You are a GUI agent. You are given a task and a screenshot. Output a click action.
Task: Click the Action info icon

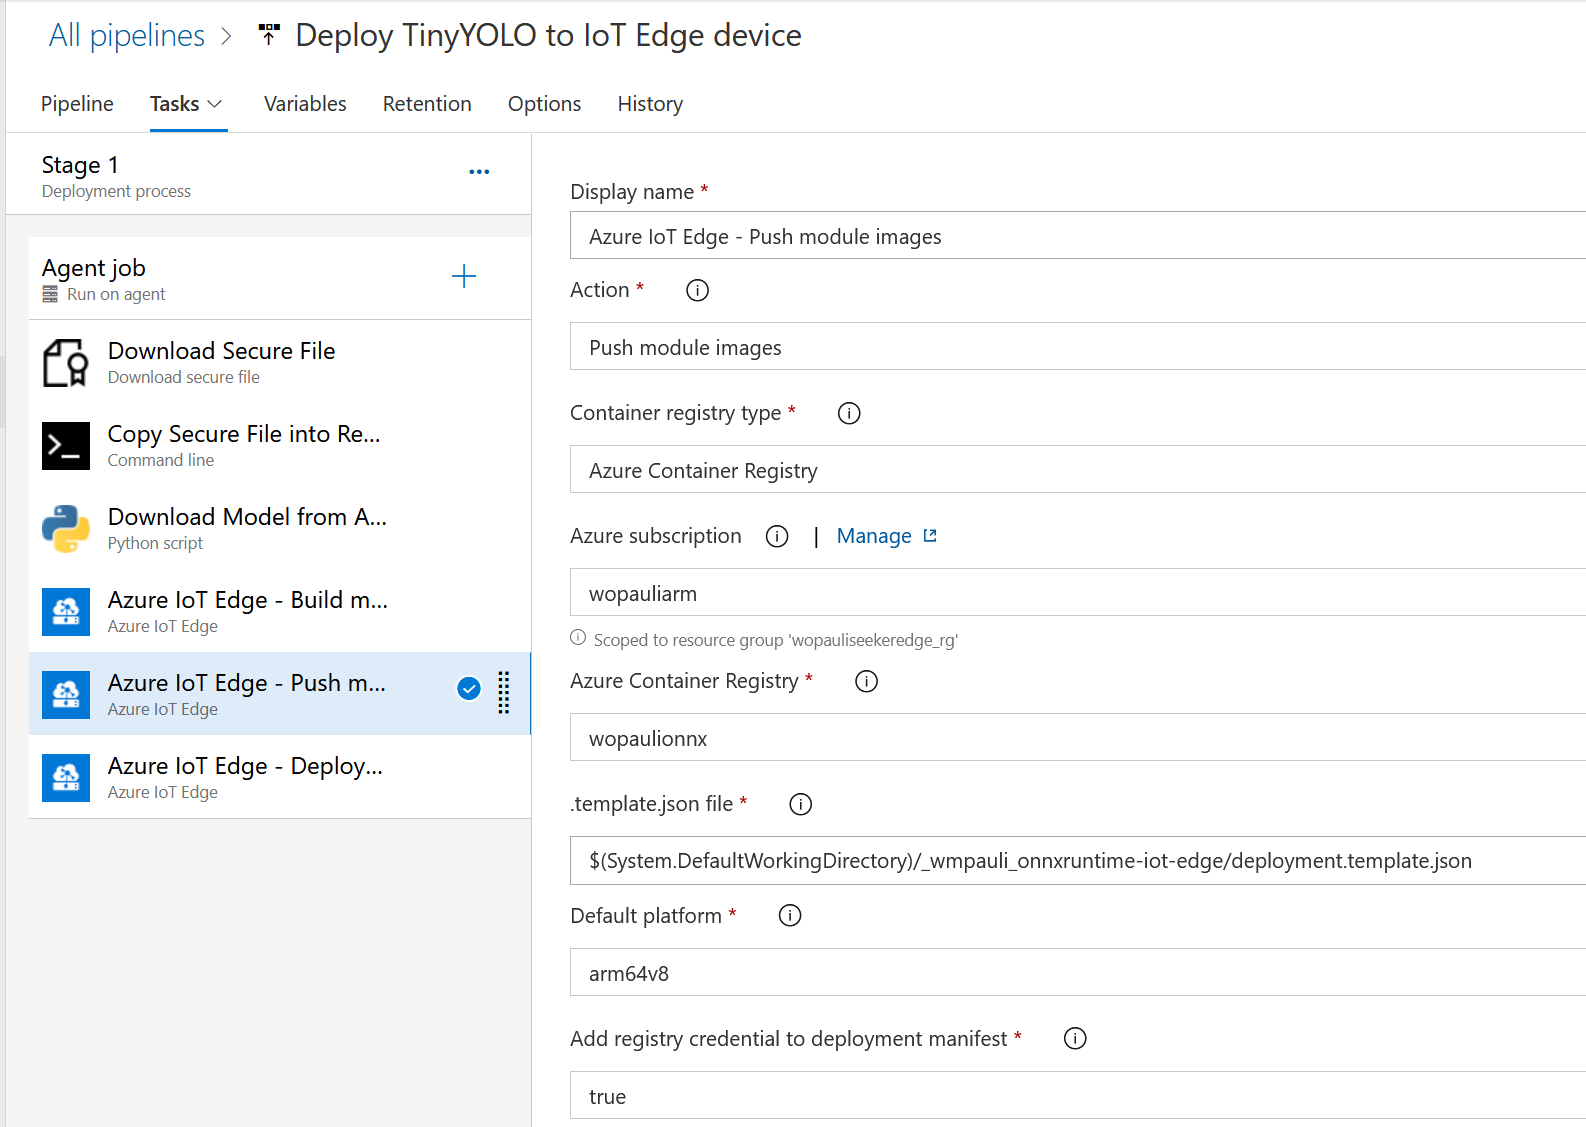(697, 290)
